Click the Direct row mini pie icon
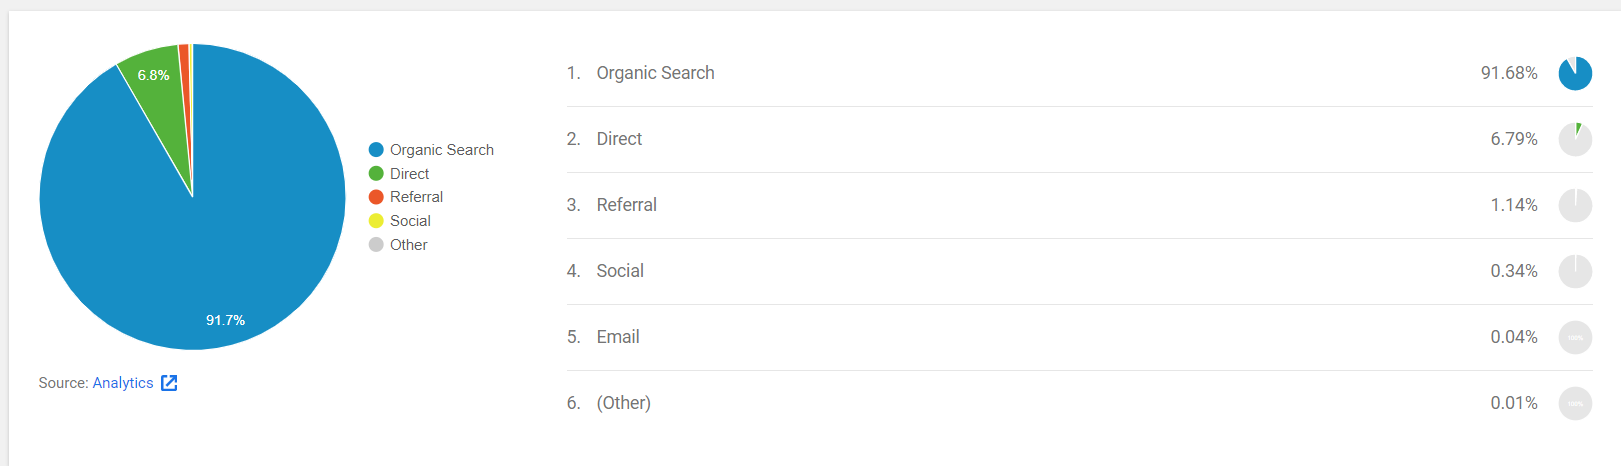 1575,139
